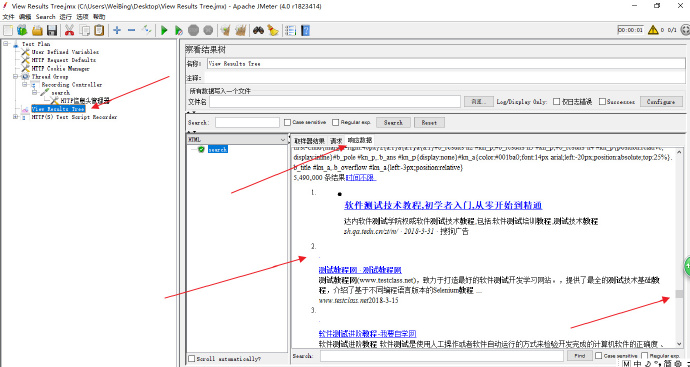
Task: Open the 帮助 menu
Action: [99, 17]
